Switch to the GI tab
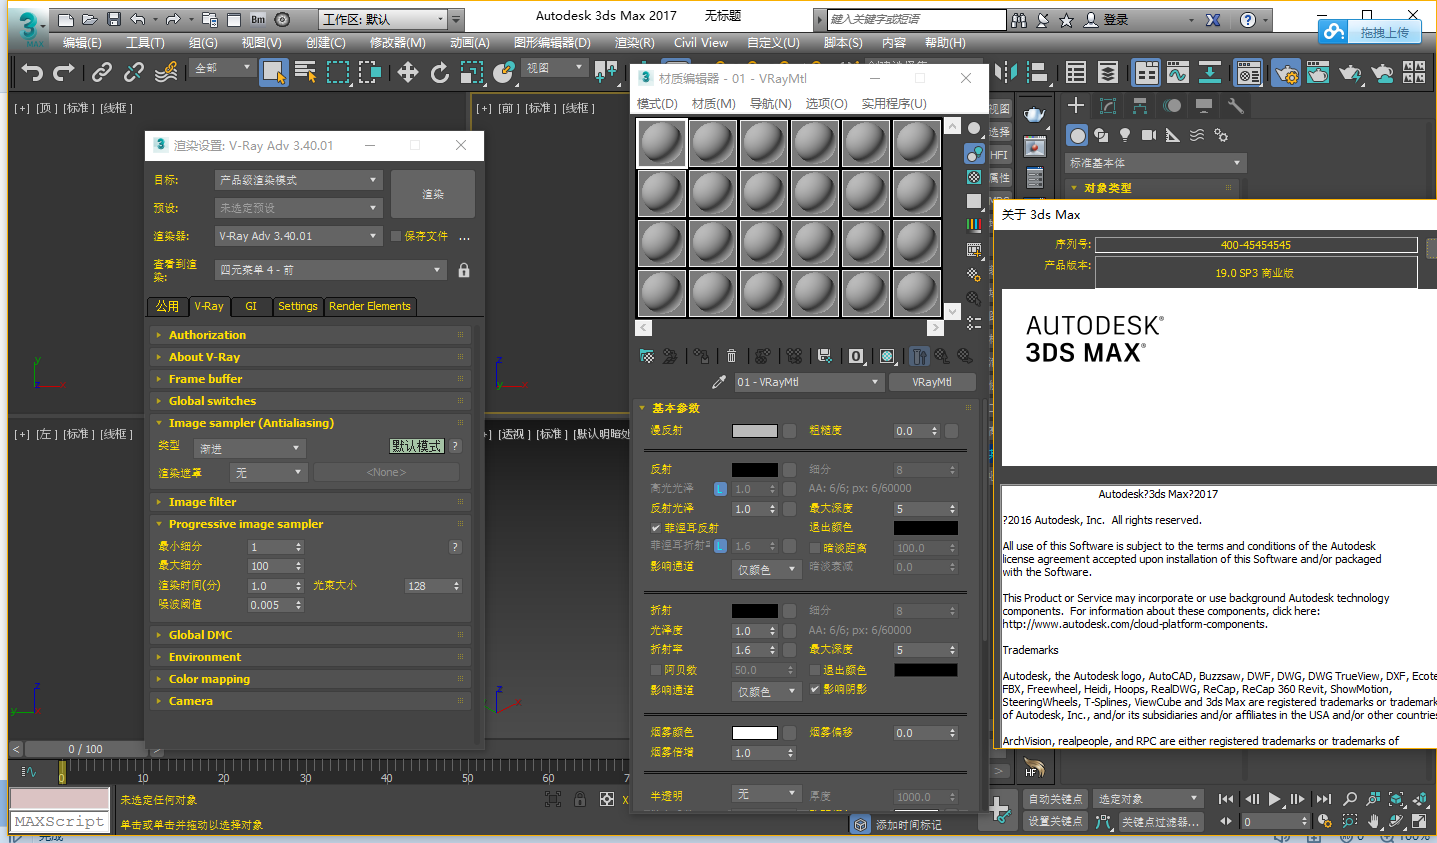 (251, 306)
